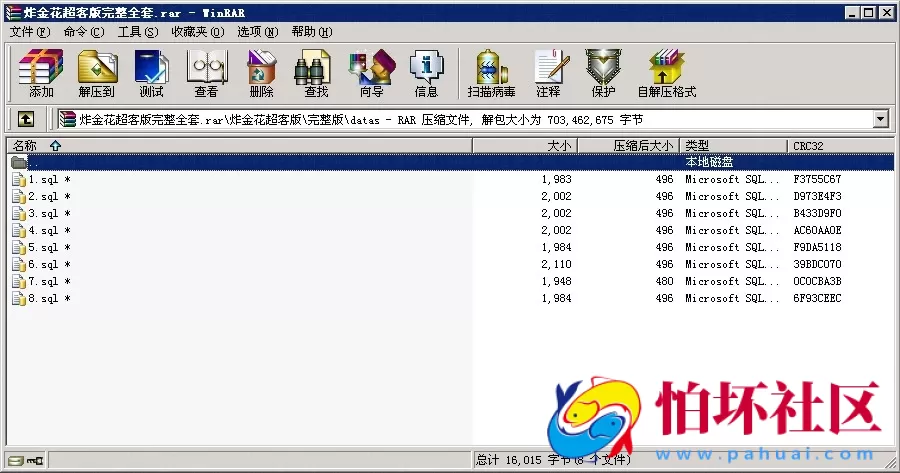Click the 扫描病毒 (Virus Scan) icon
The image size is (900, 473).
pos(491,73)
